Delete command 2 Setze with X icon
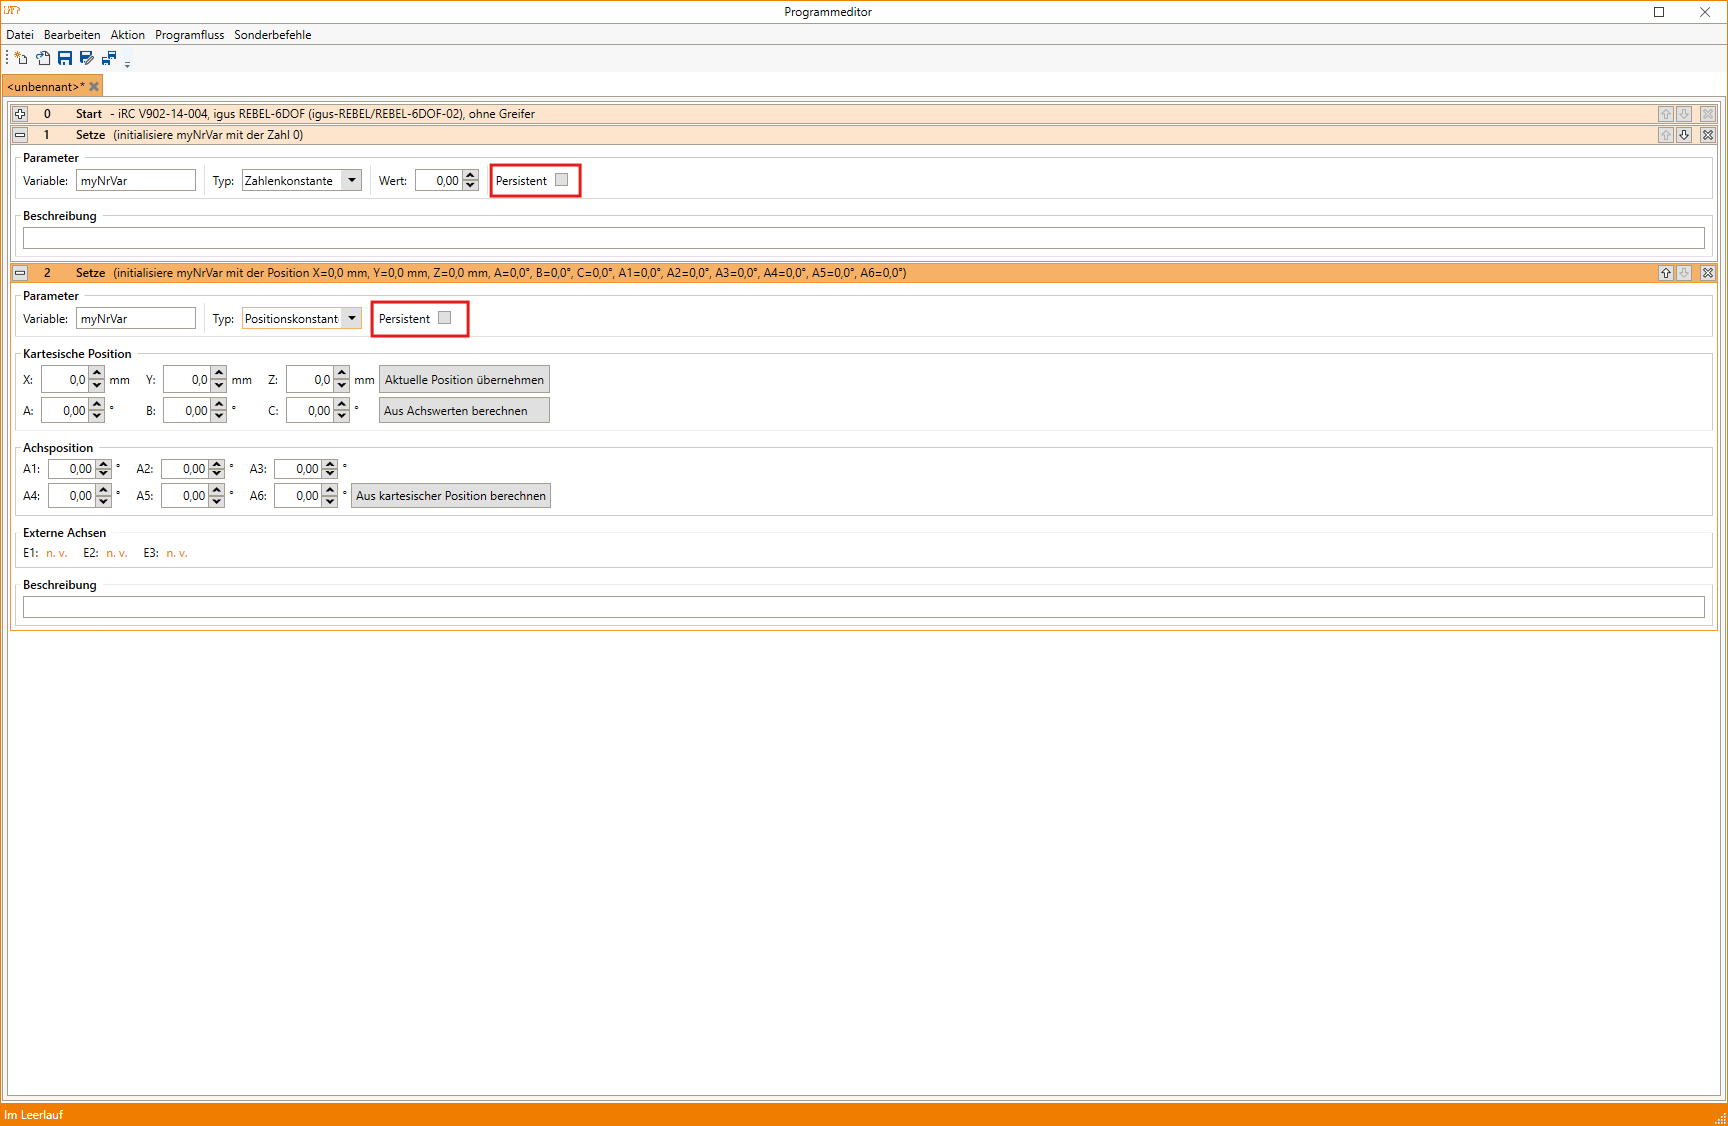The width and height of the screenshot is (1728, 1126). click(1708, 273)
